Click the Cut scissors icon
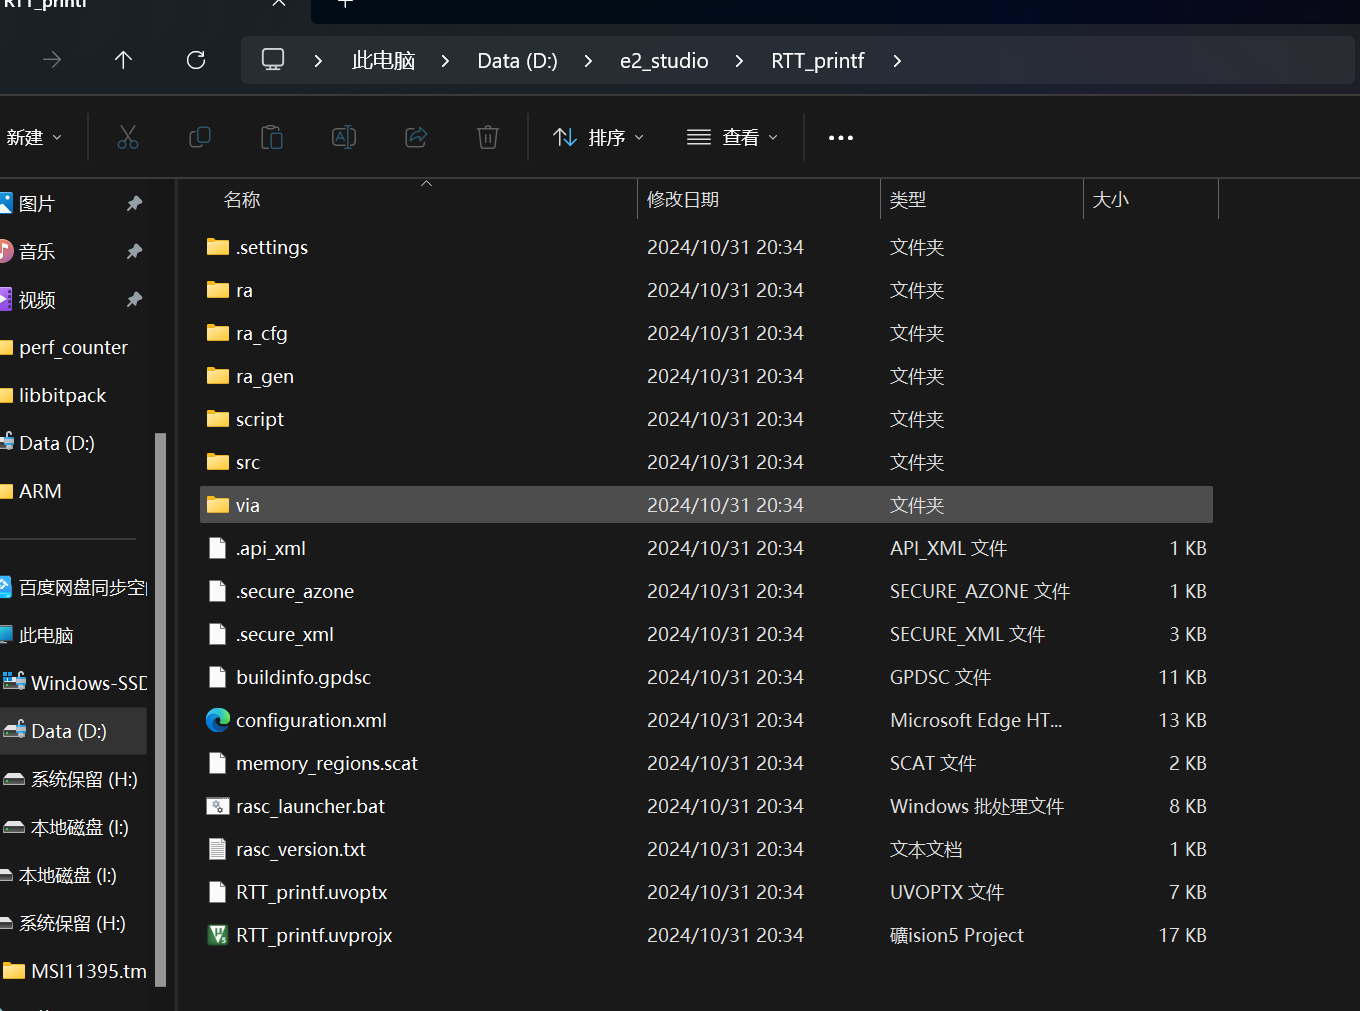This screenshot has width=1360, height=1011. (x=128, y=137)
